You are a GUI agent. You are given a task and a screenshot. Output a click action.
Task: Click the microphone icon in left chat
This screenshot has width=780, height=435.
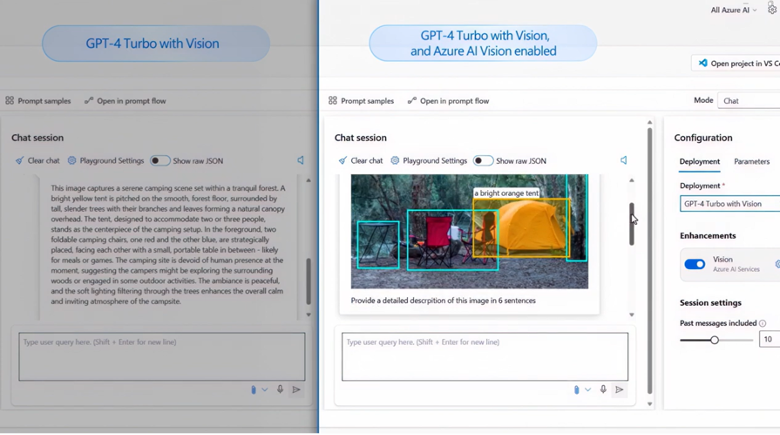[x=280, y=389]
